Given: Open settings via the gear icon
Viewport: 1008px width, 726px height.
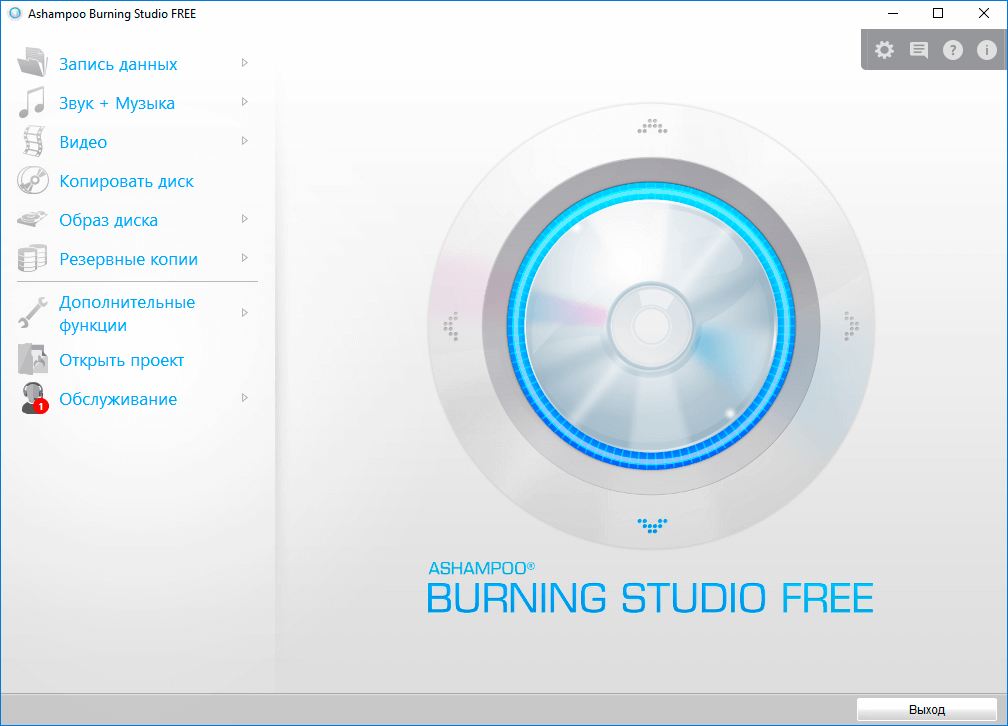Looking at the screenshot, I should (x=884, y=50).
